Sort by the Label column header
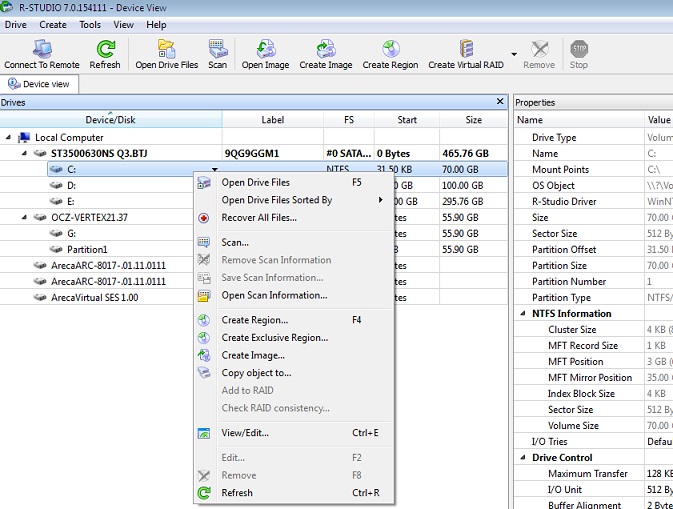The height and width of the screenshot is (509, 673). point(272,120)
